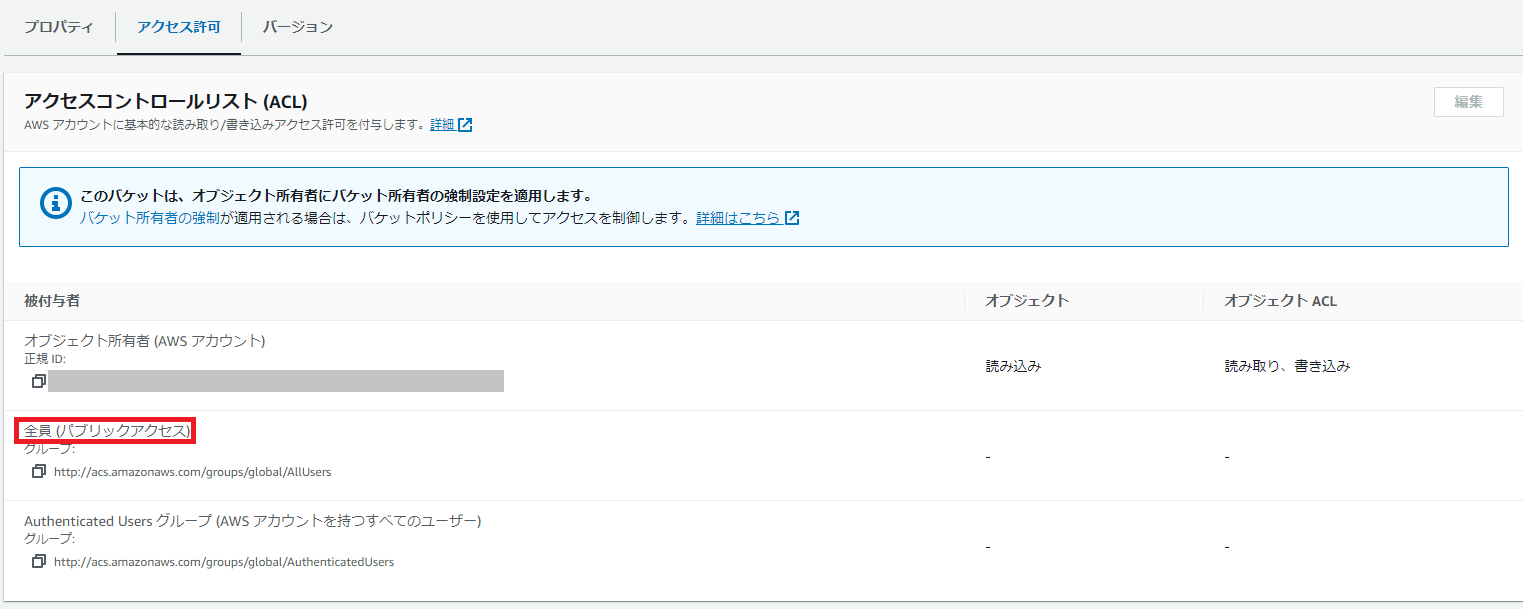Image resolution: width=1523 pixels, height=609 pixels.
Task: Click external link icon beside 詳細はこちら
Action: point(792,217)
